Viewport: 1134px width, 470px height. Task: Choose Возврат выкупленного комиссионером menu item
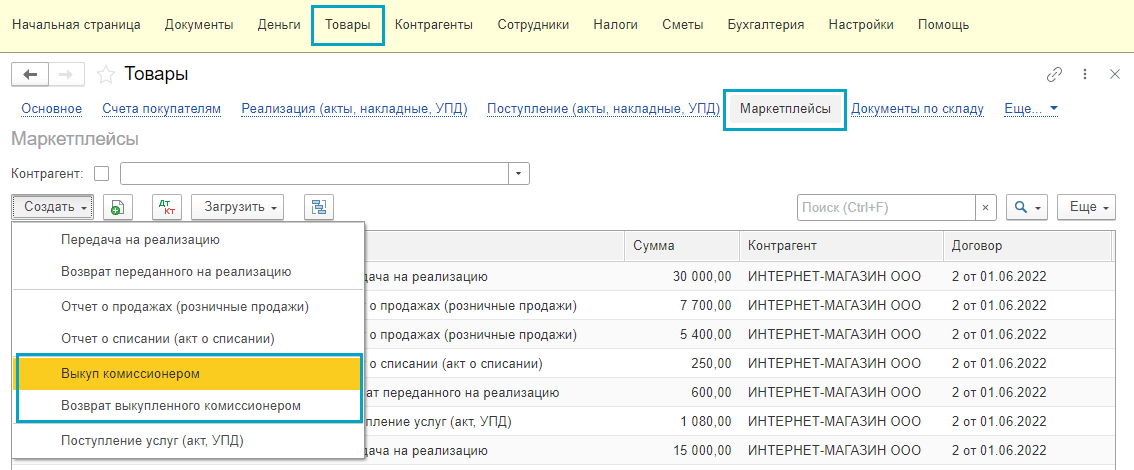pyautogui.click(x=180, y=406)
